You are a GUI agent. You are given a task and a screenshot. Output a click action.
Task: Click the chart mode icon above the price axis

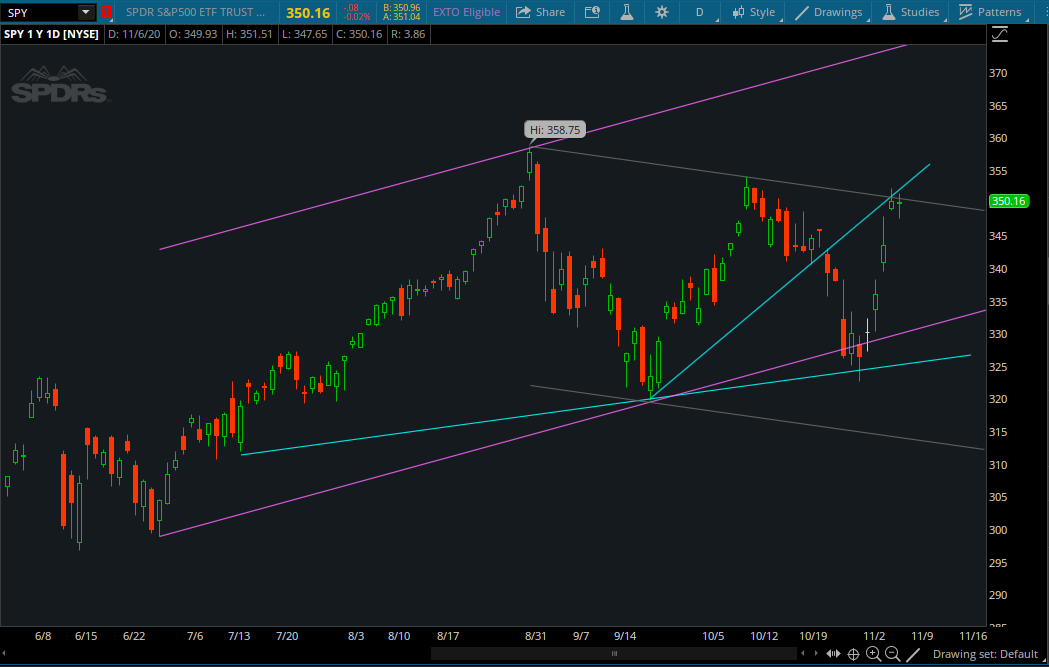click(x=999, y=34)
